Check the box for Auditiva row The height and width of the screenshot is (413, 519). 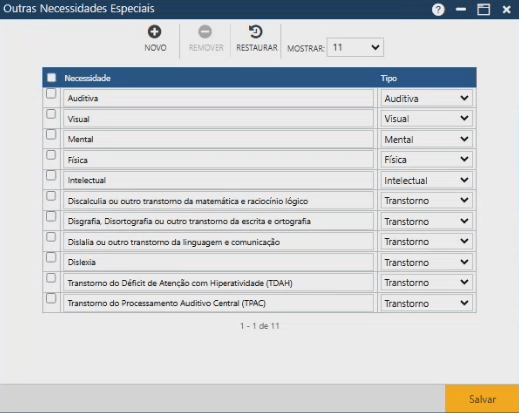(x=51, y=93)
